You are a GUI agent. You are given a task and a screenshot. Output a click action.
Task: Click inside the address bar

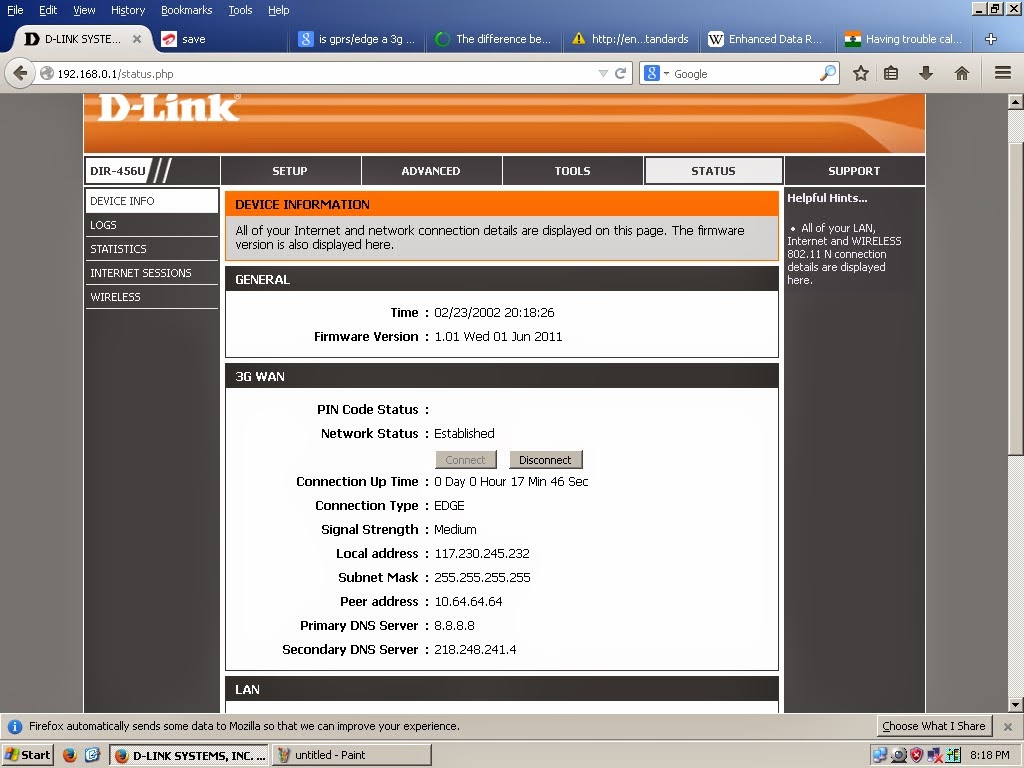tap(300, 73)
